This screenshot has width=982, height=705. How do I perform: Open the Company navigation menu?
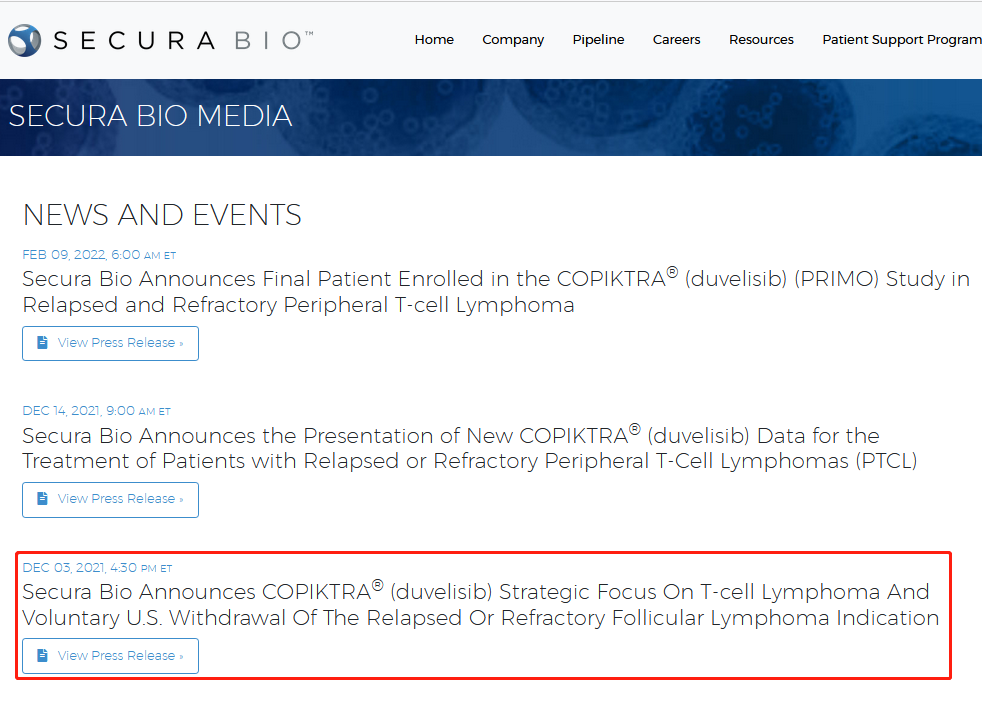point(513,40)
